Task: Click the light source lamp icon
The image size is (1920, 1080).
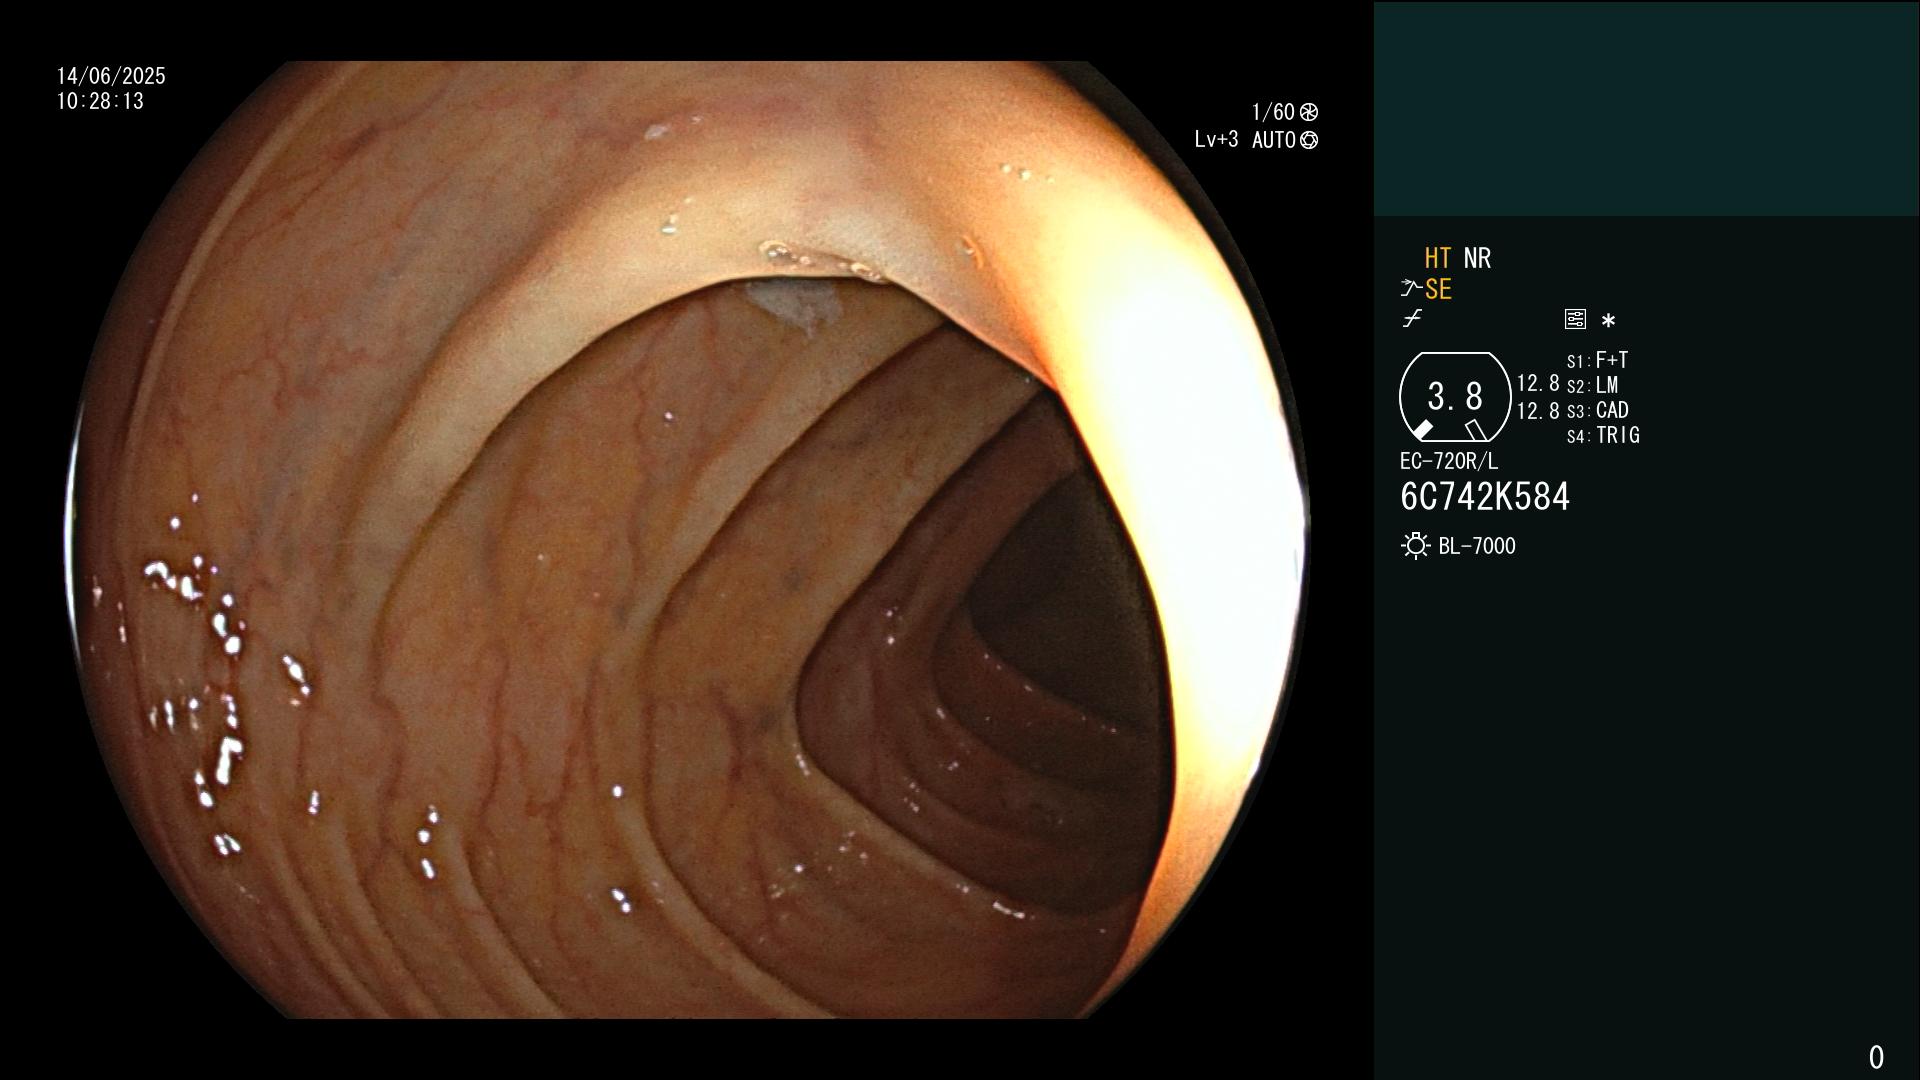Action: point(1415,546)
